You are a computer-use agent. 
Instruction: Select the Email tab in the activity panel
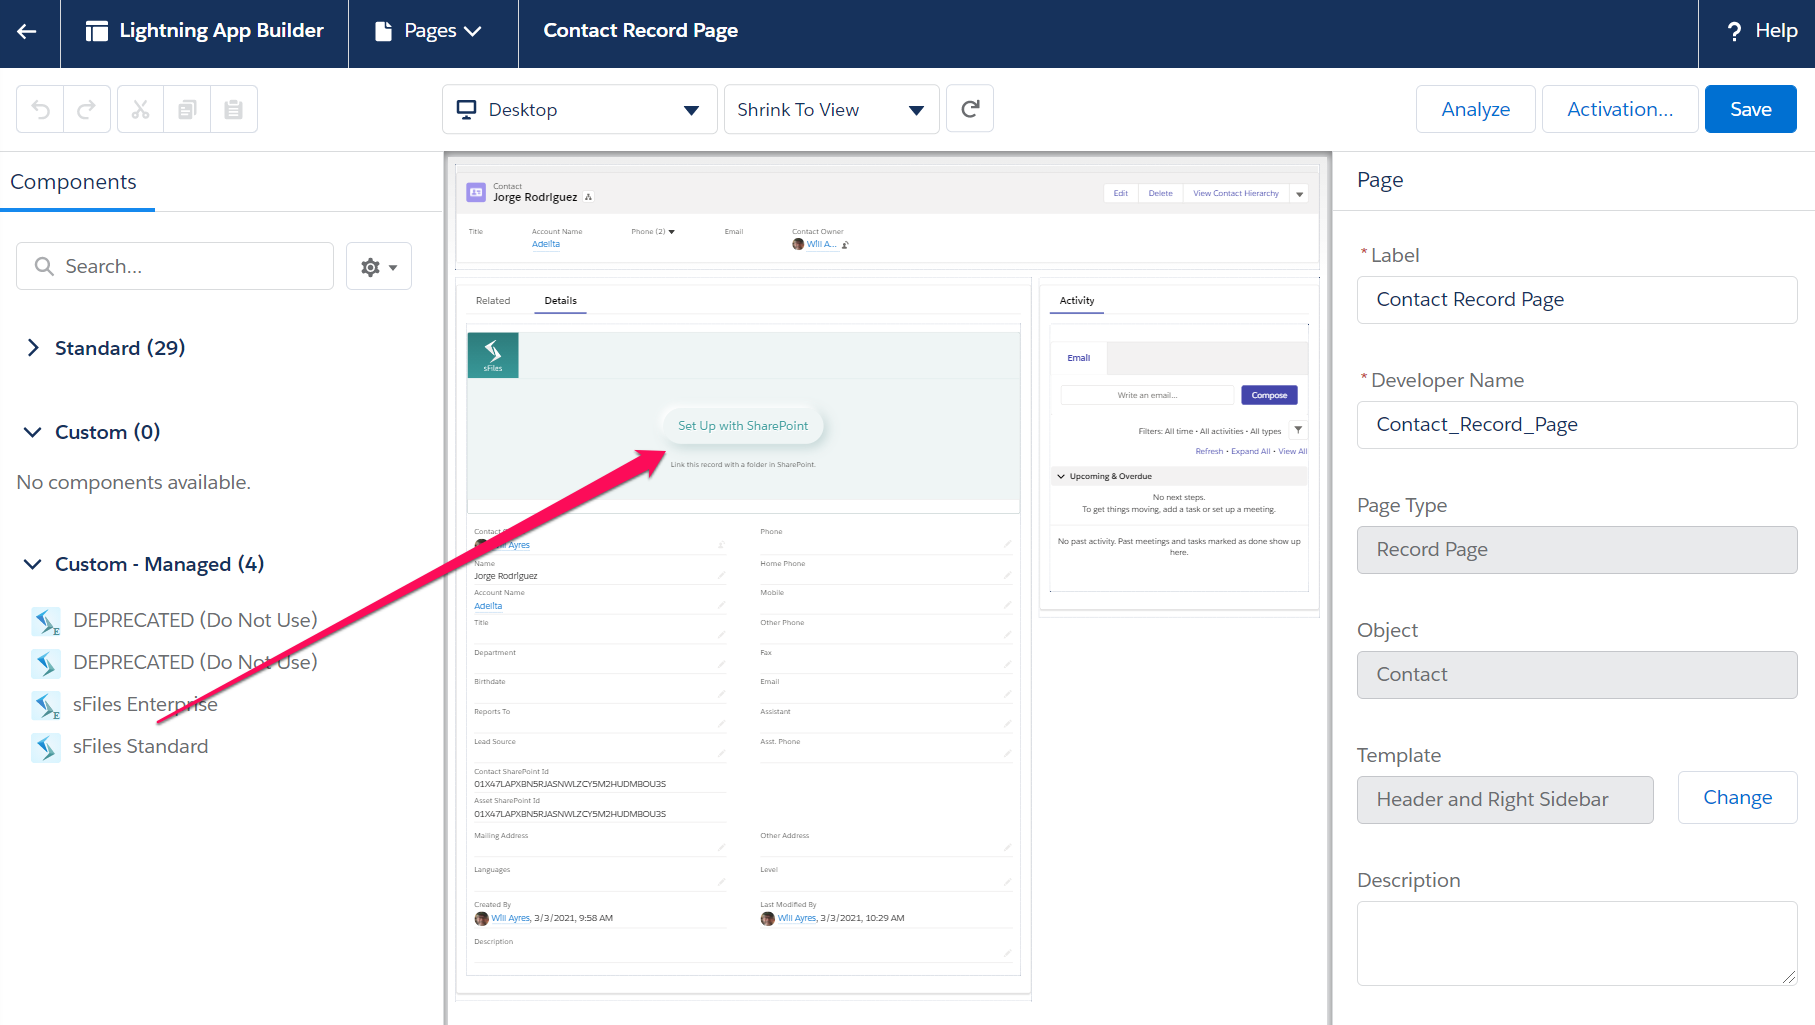pos(1078,358)
